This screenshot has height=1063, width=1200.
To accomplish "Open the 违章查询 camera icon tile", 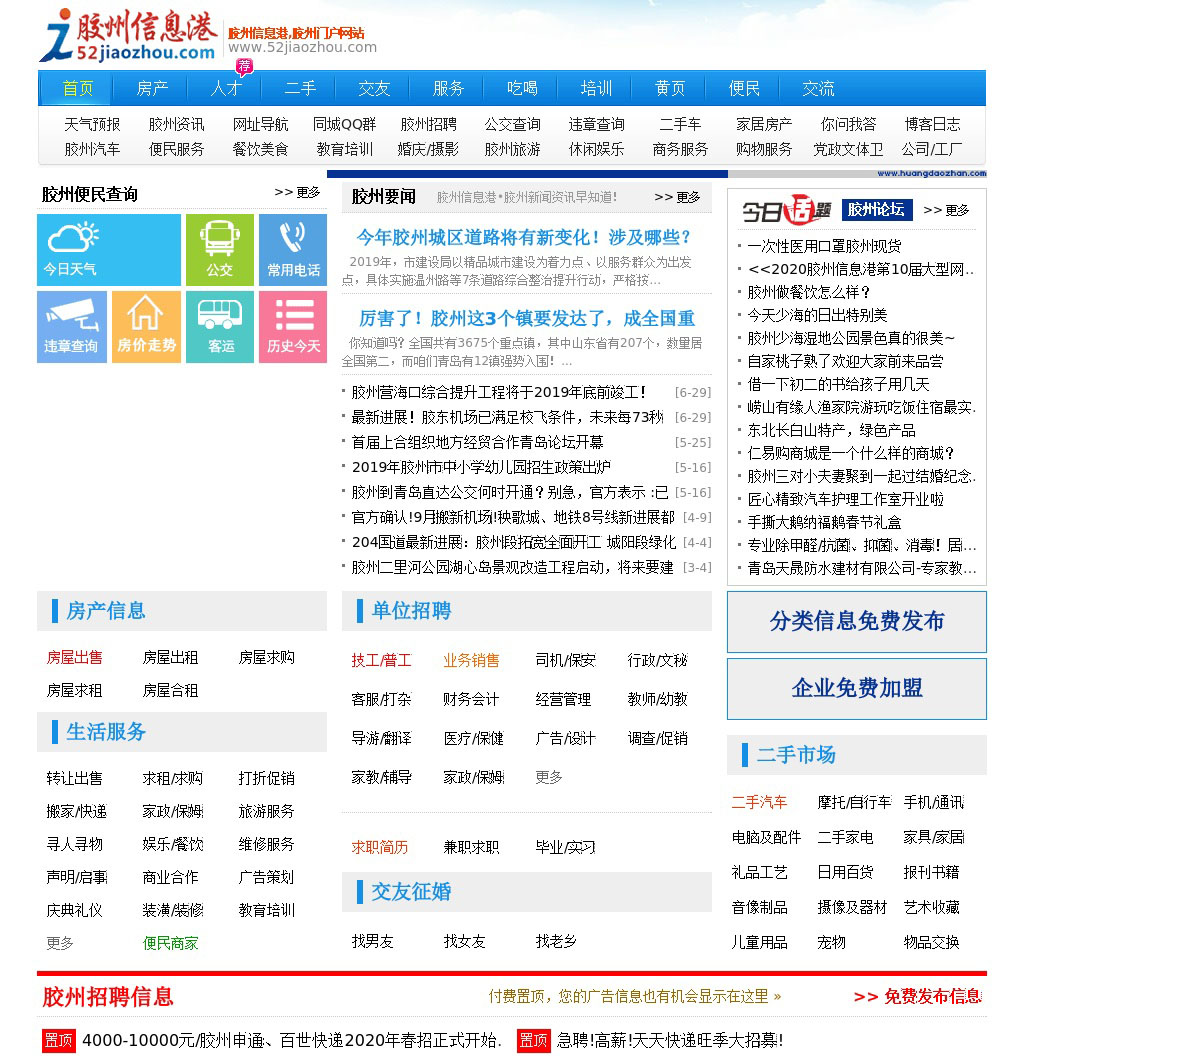I will pyautogui.click(x=71, y=327).
